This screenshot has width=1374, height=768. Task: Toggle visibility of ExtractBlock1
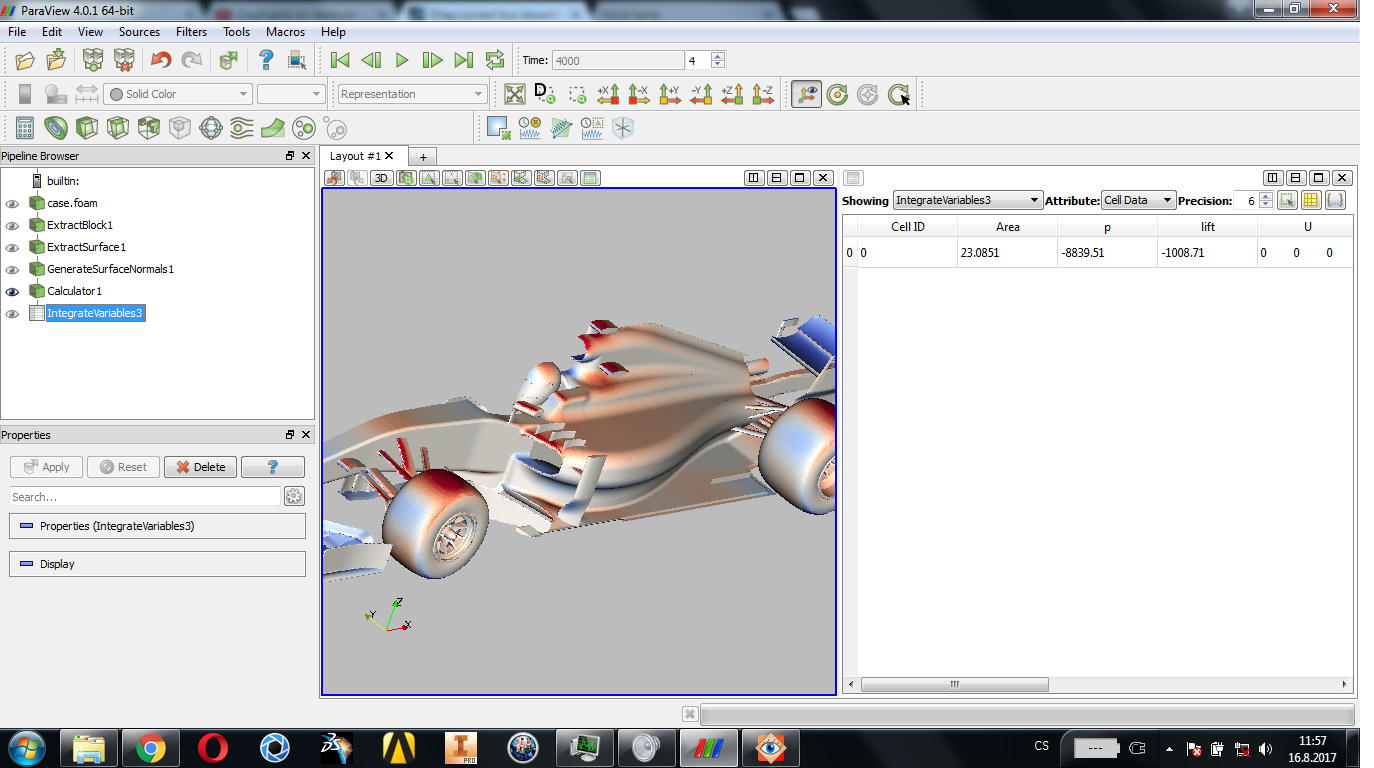(12, 225)
